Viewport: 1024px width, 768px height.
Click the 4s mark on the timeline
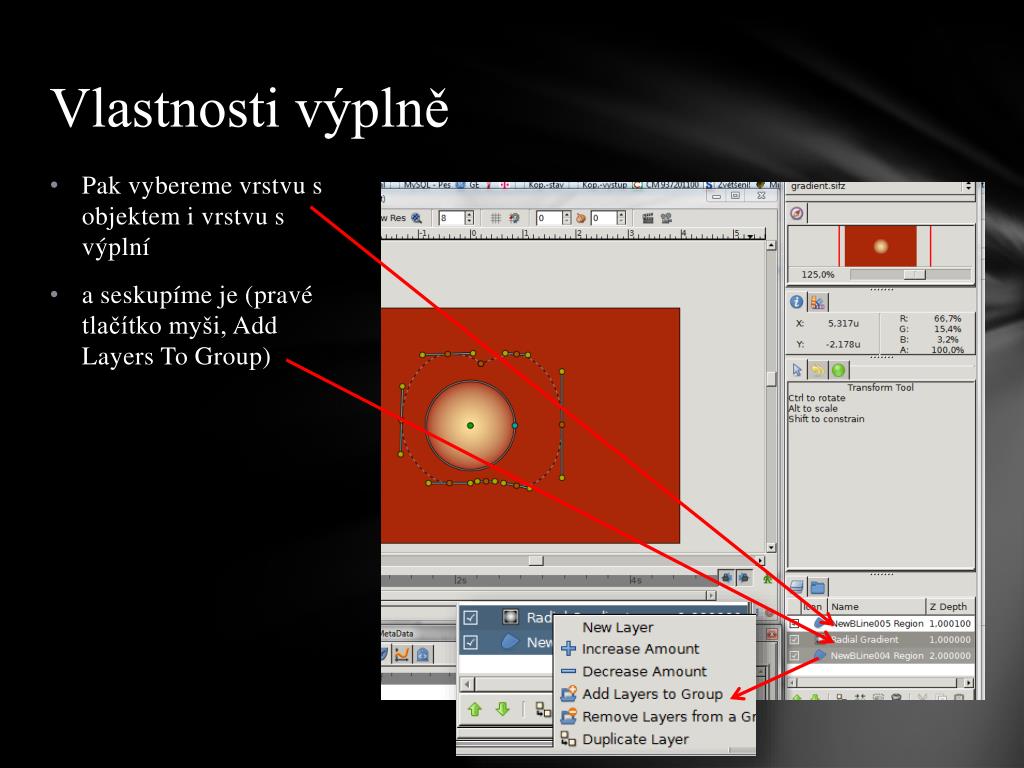pyautogui.click(x=636, y=580)
